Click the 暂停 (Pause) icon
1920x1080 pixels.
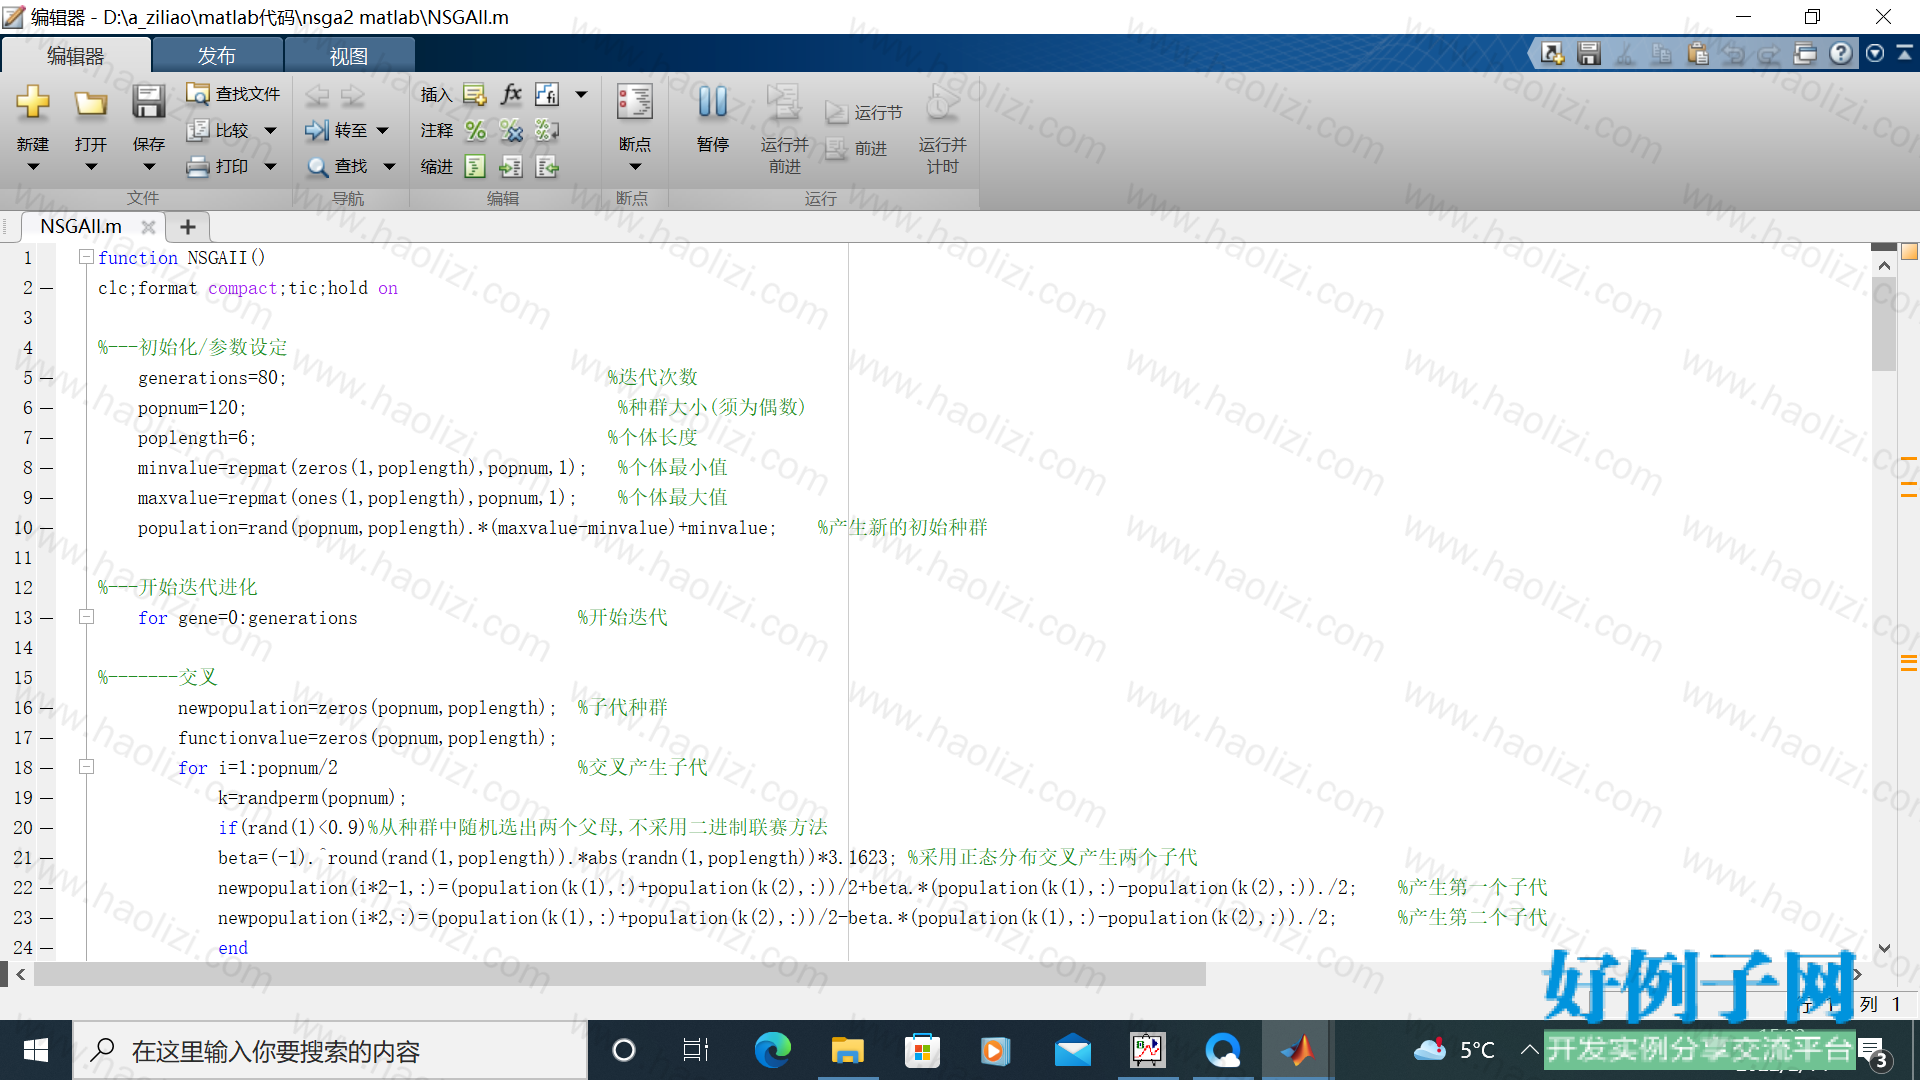tap(713, 101)
